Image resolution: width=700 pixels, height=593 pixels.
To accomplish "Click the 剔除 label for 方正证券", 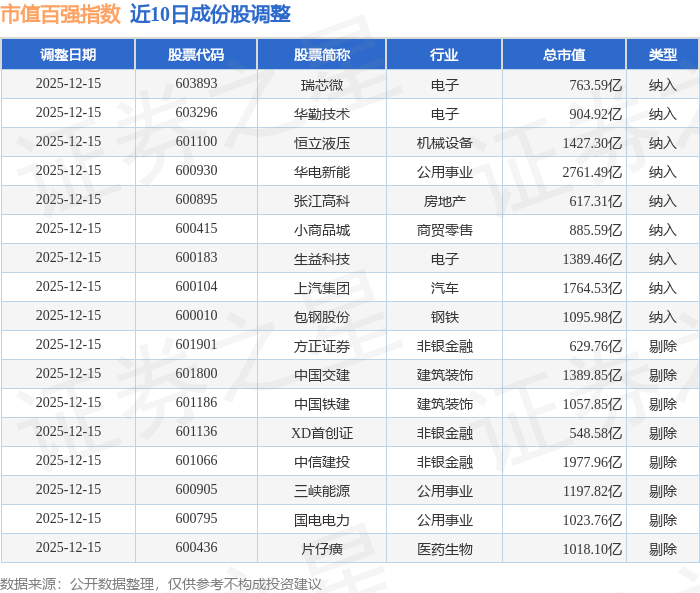I will coord(662,346).
